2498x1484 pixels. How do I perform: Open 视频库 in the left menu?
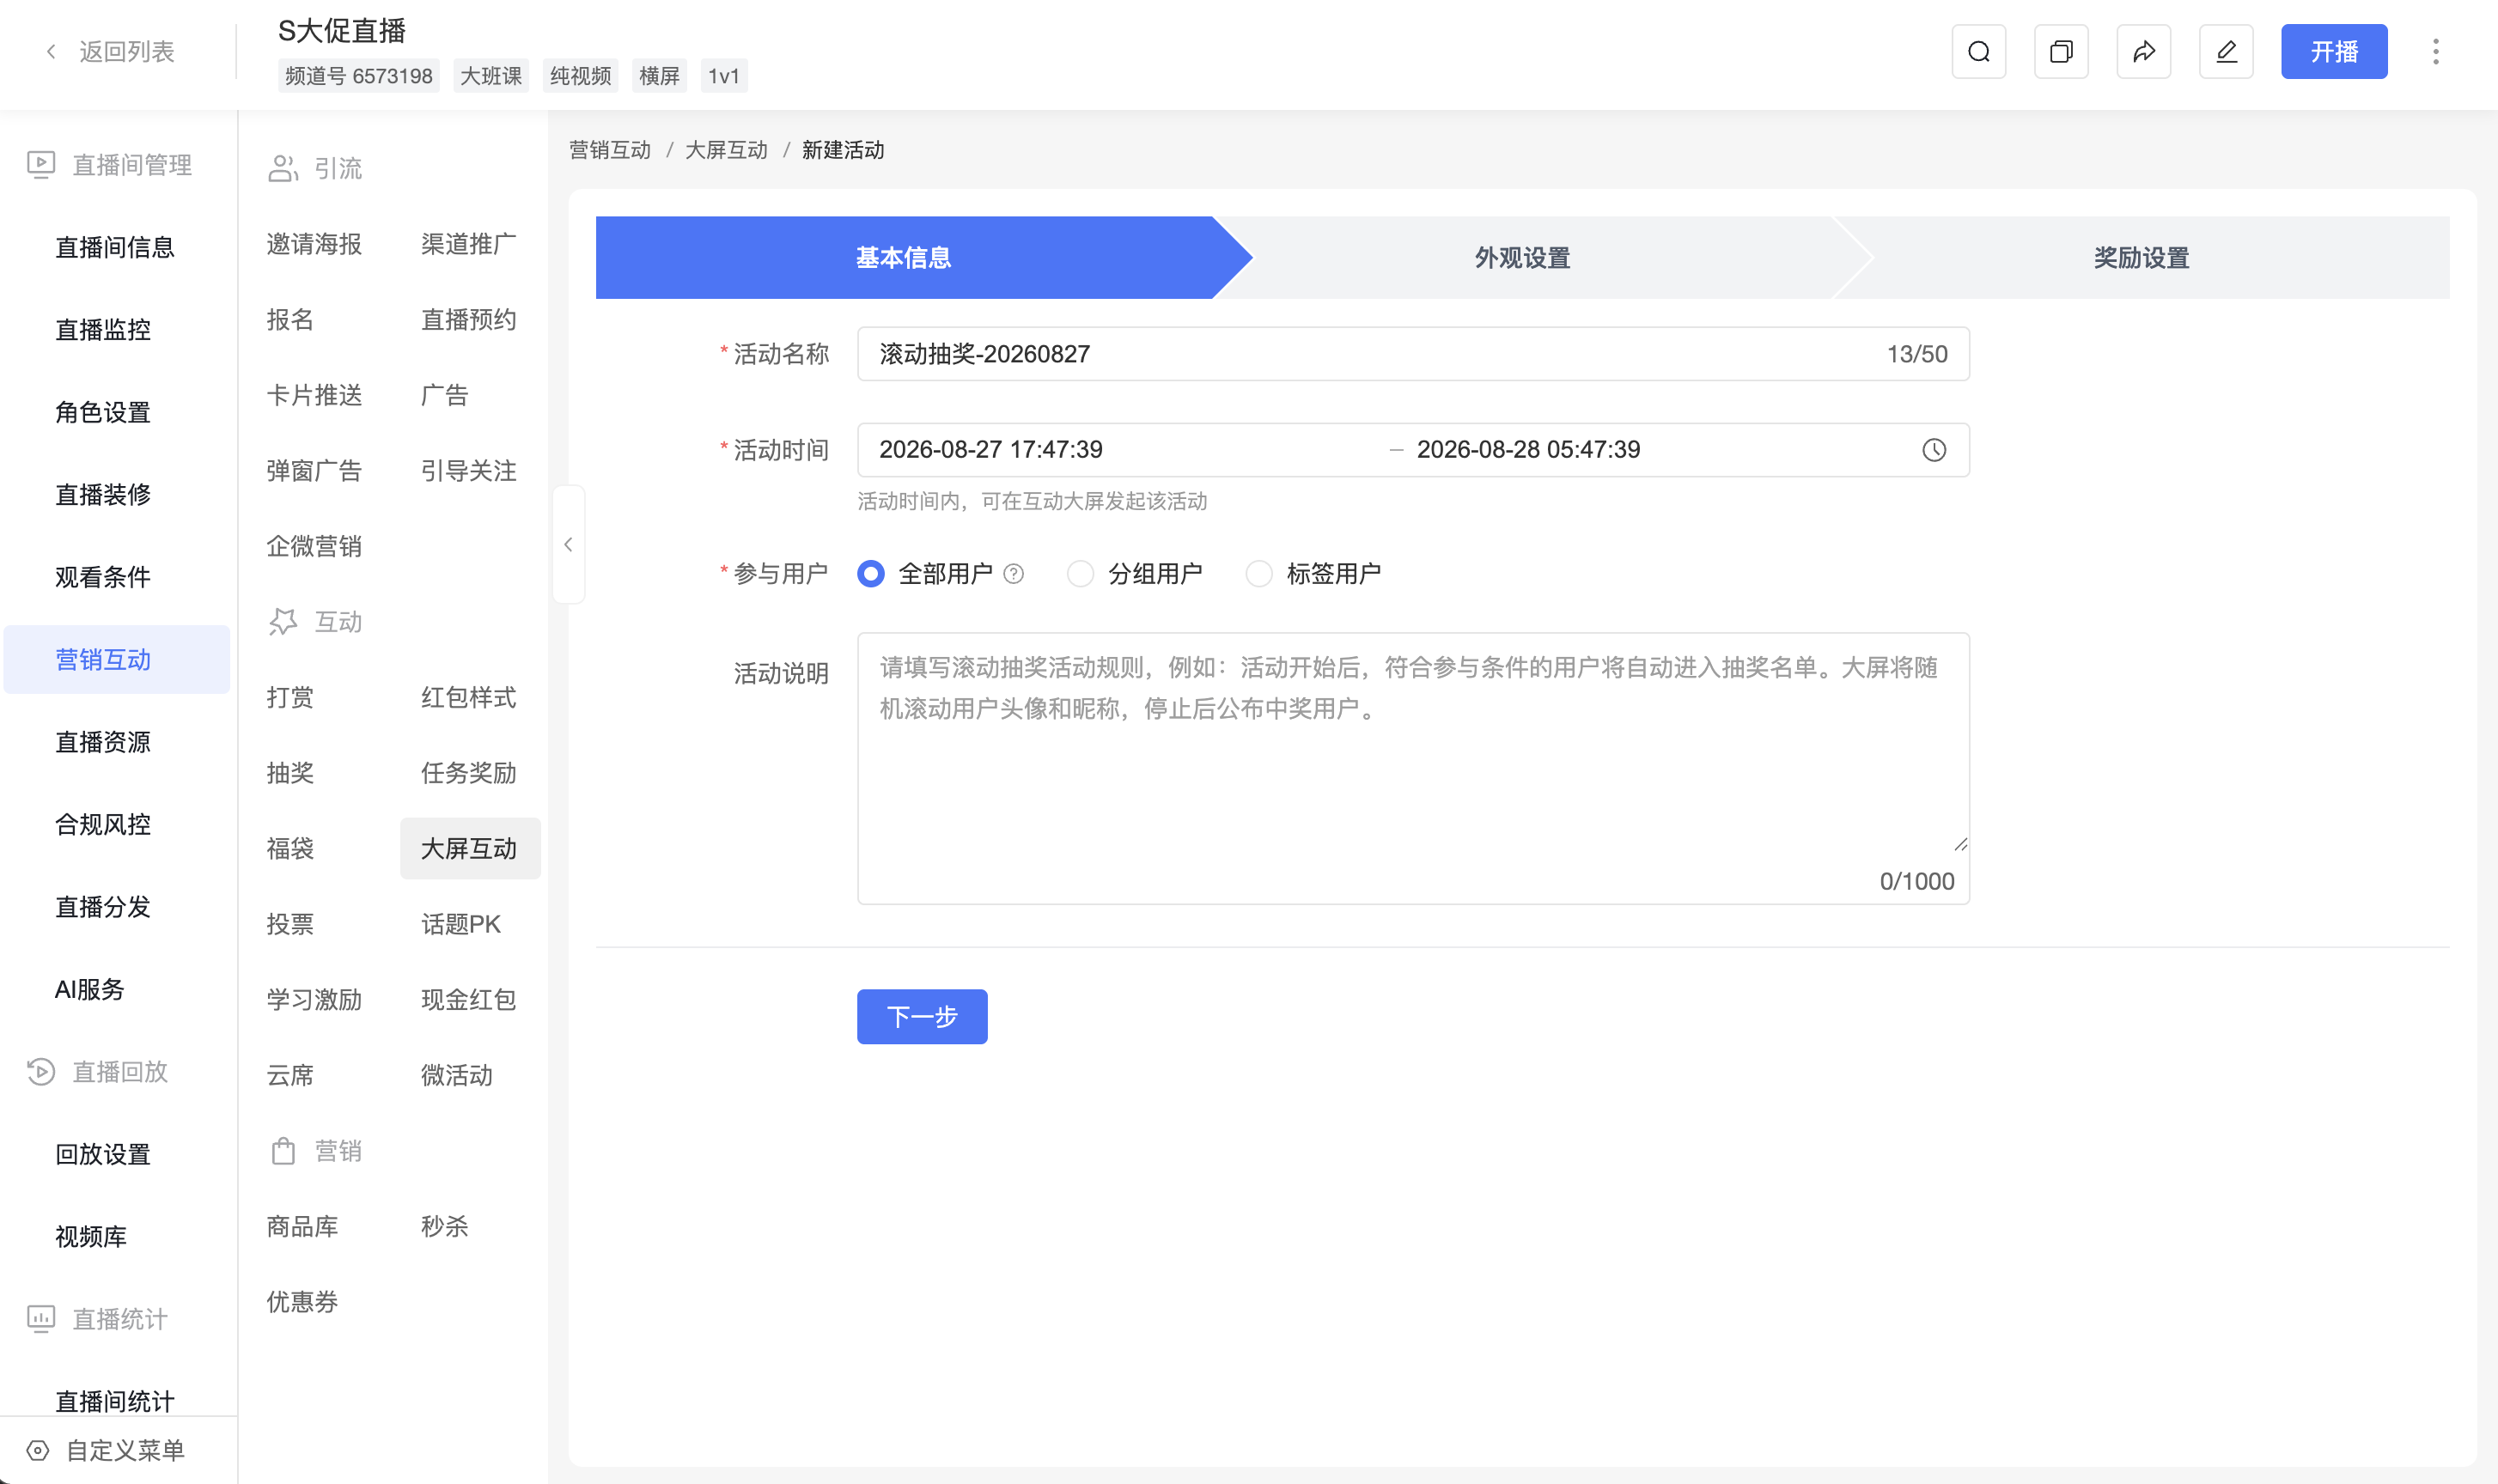pyautogui.click(x=91, y=1236)
